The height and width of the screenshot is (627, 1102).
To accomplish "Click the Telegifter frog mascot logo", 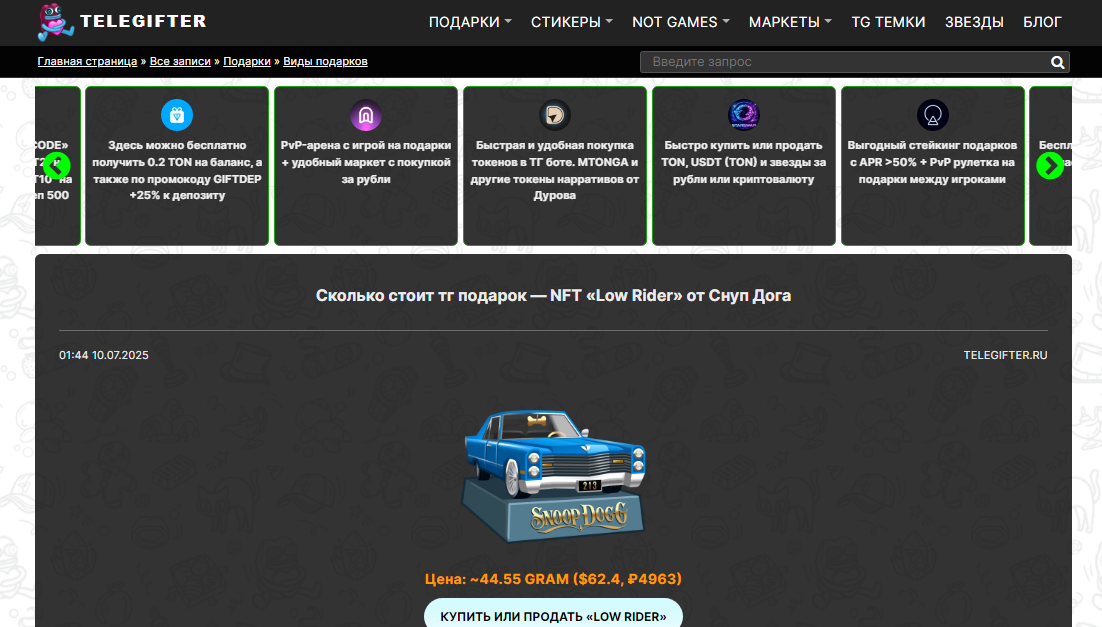I will click(x=56, y=22).
